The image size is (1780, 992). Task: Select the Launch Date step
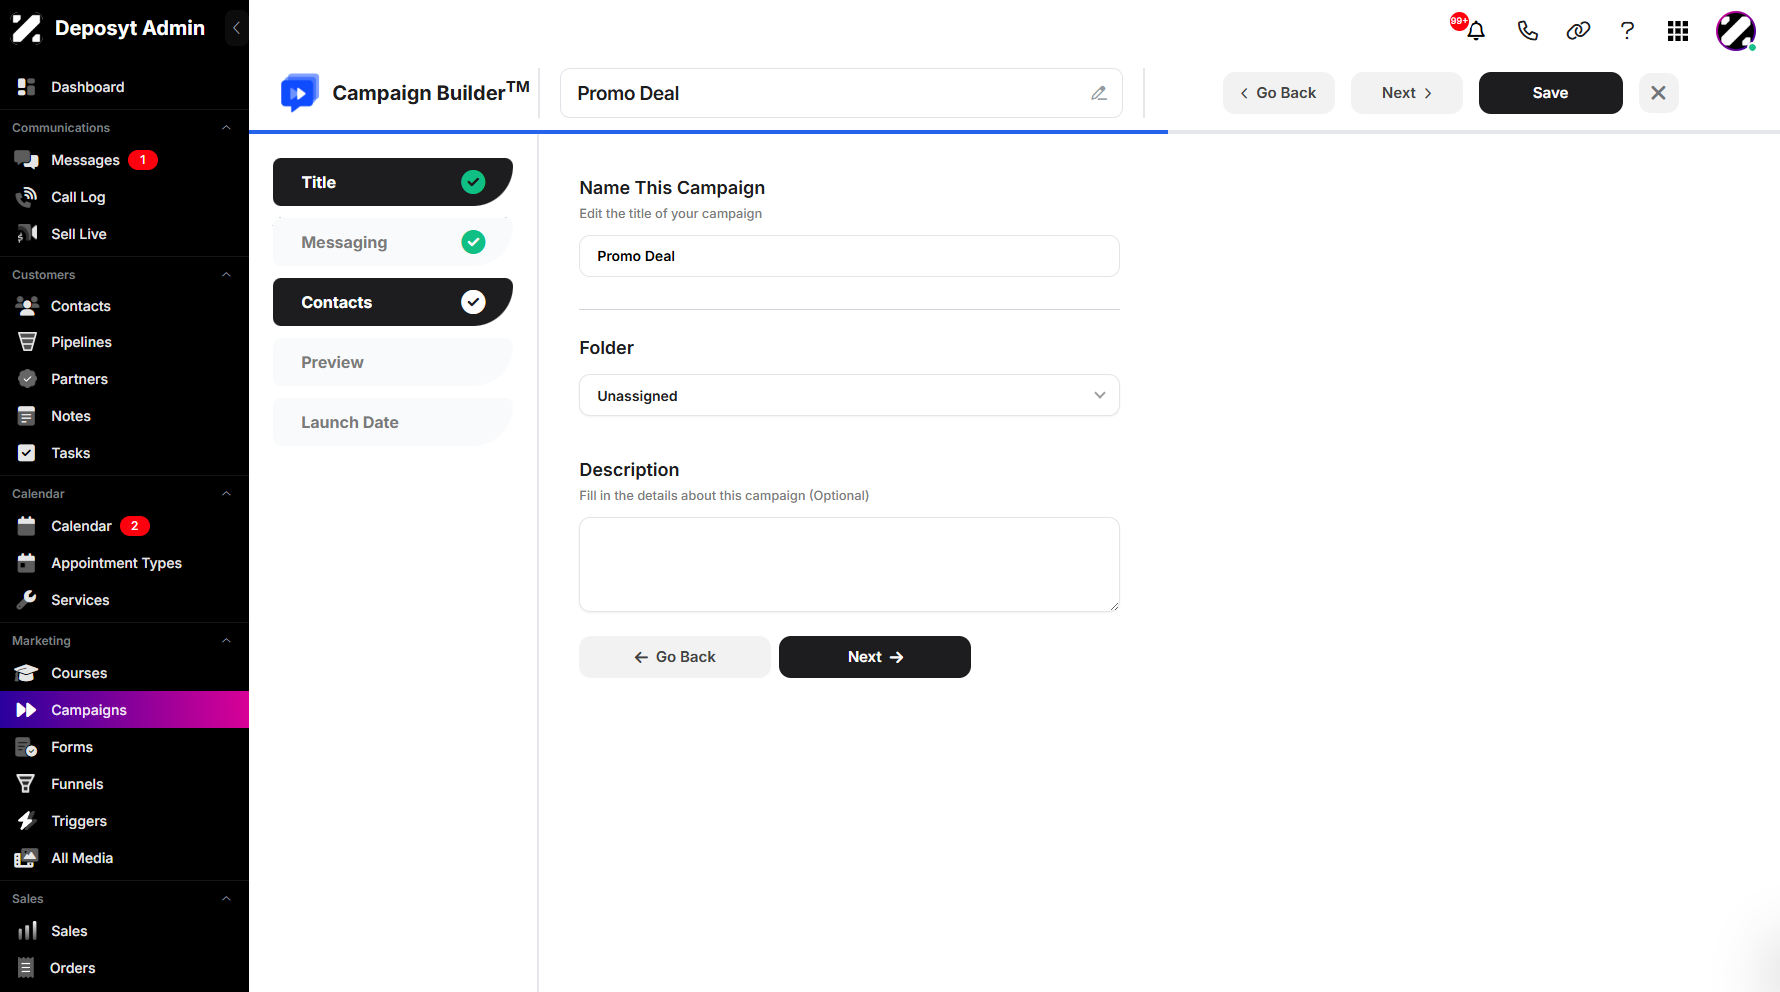(393, 422)
